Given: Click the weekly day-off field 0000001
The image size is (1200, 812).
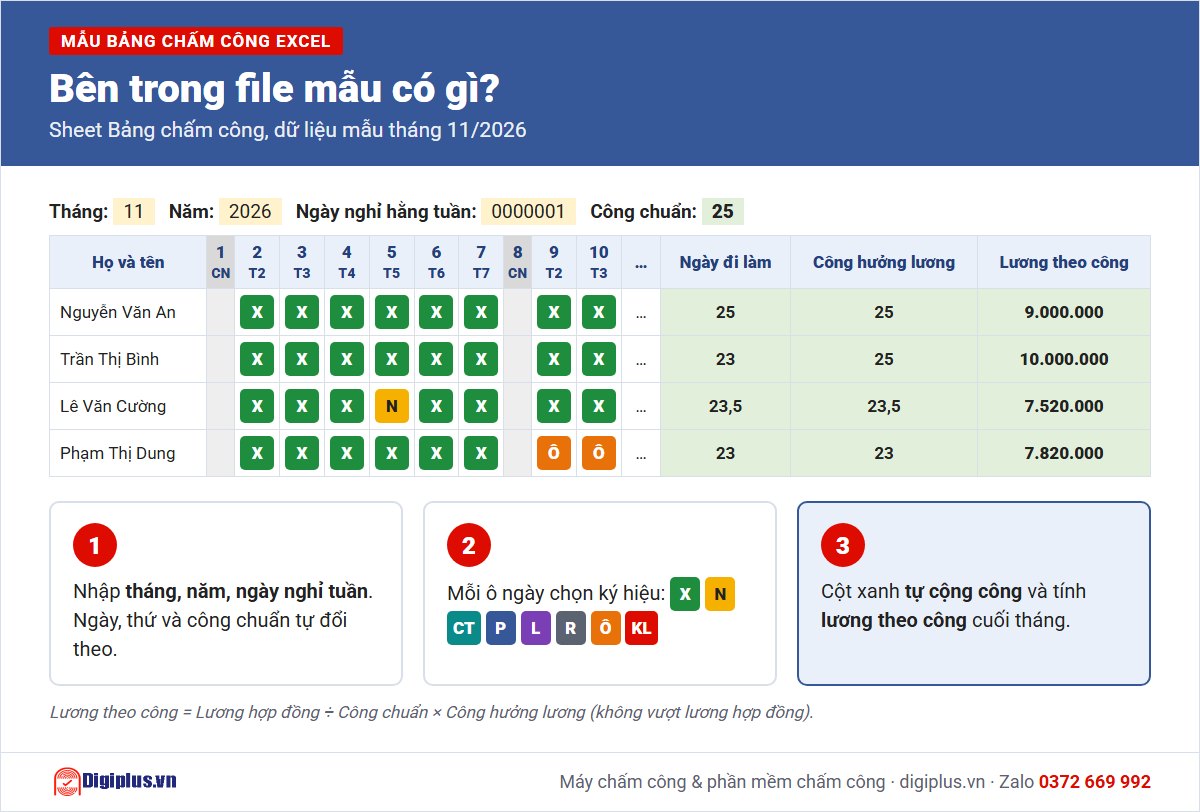Looking at the screenshot, I should tap(529, 211).
